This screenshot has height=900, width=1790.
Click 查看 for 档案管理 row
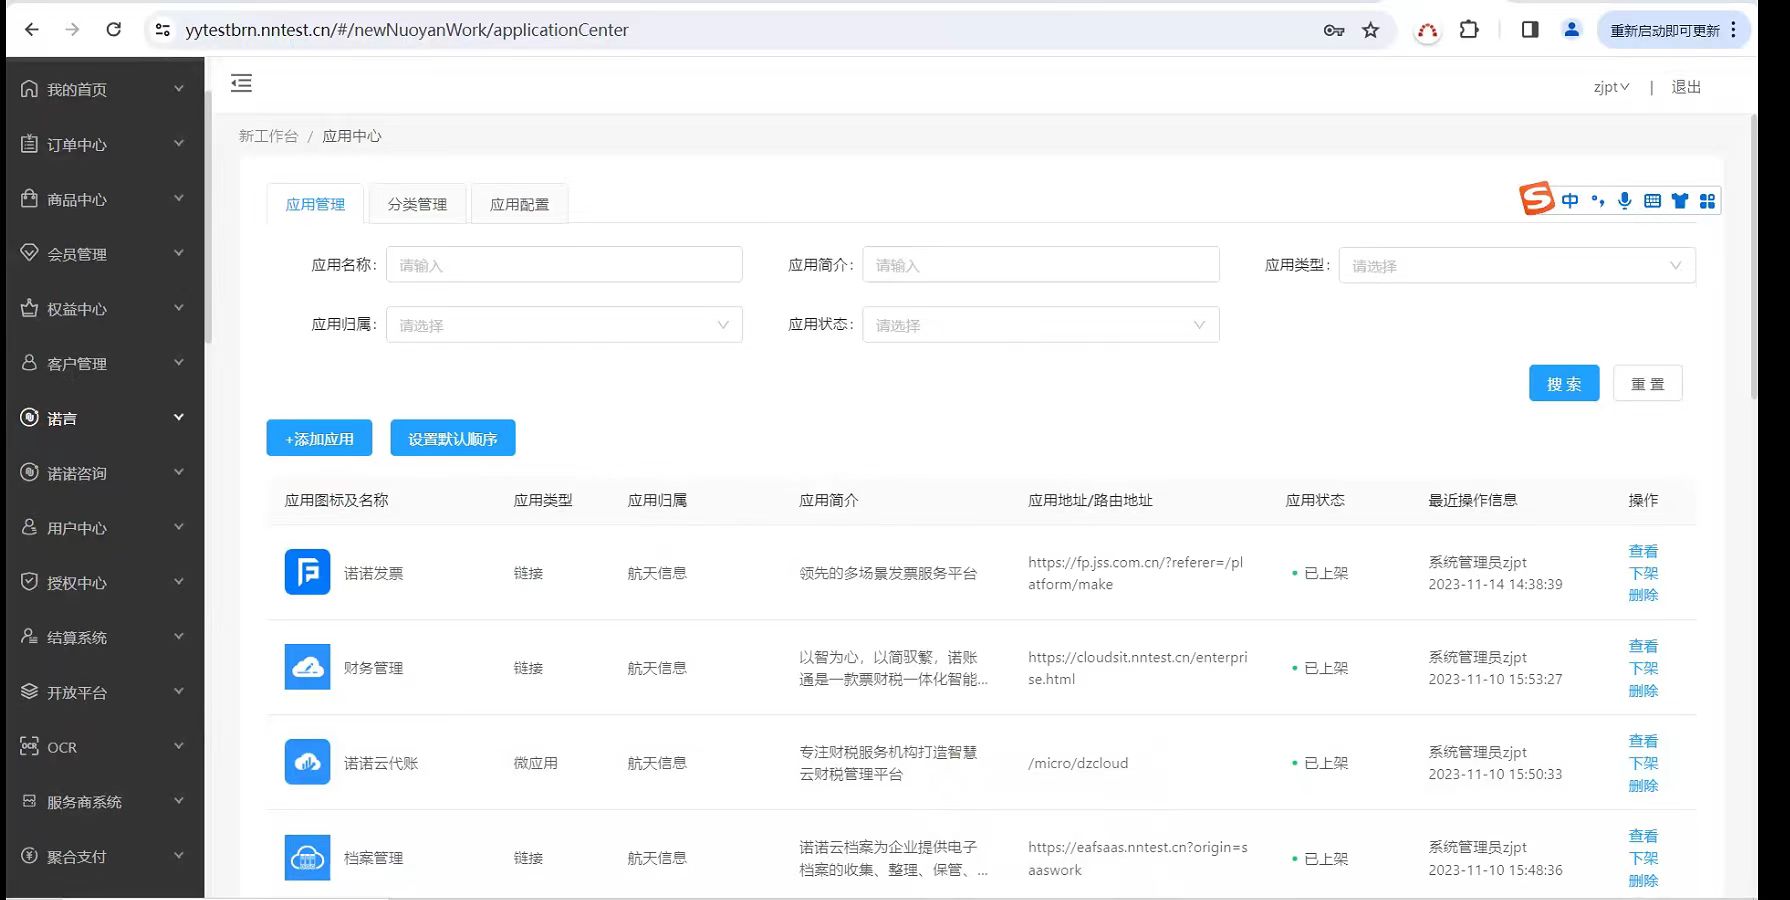pyautogui.click(x=1643, y=836)
